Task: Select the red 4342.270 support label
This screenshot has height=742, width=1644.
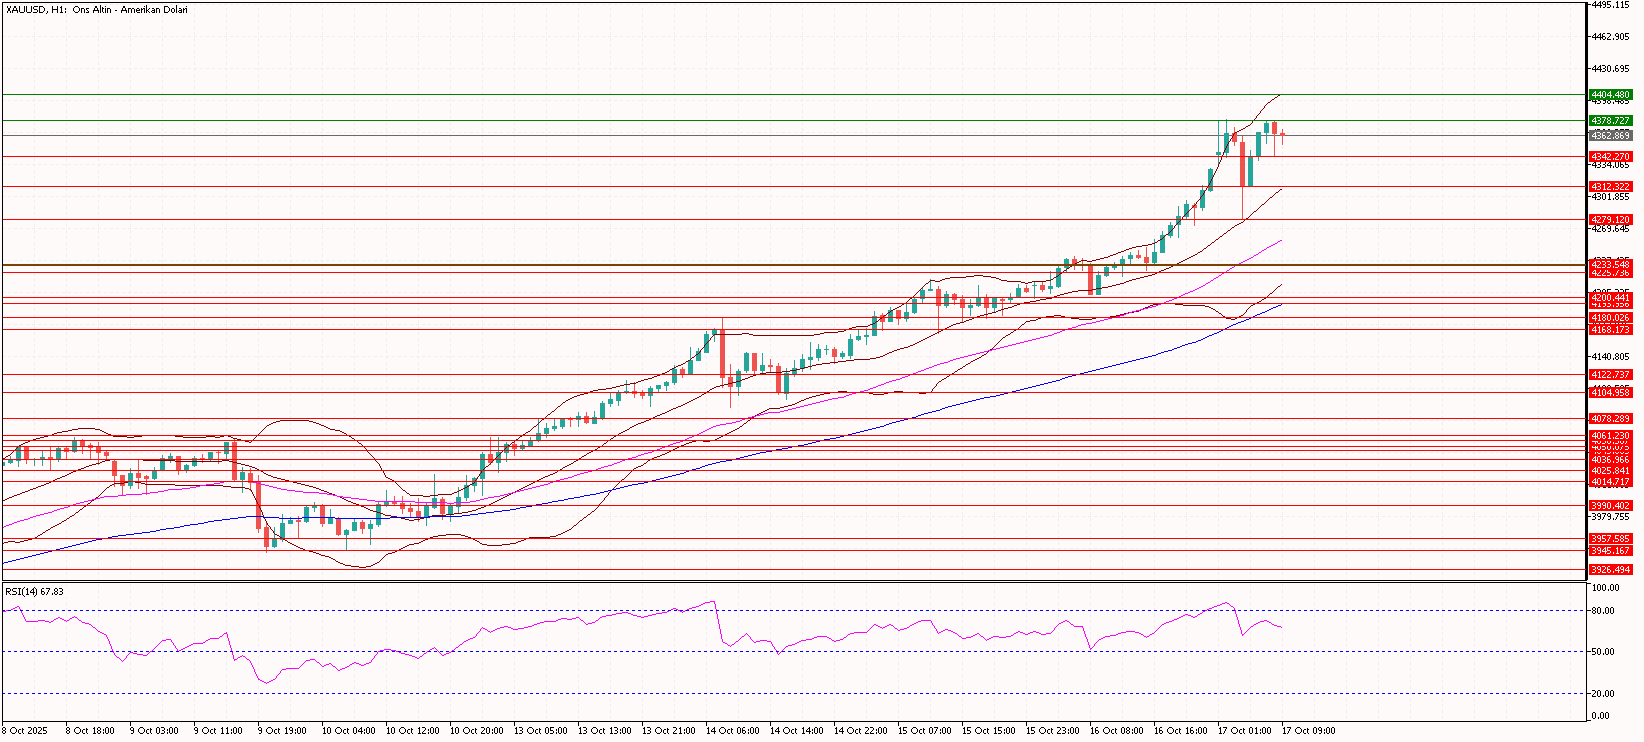Action: (1610, 157)
